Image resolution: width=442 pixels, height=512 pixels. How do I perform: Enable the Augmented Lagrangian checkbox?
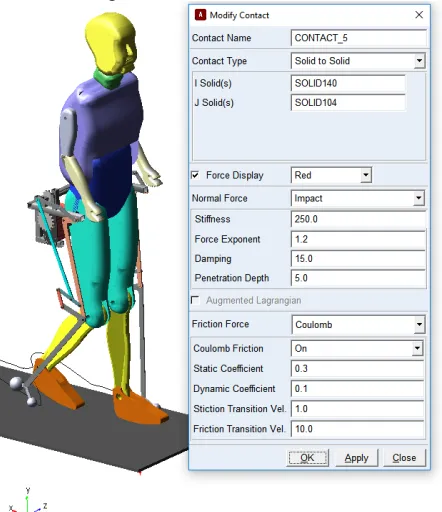[x=195, y=300]
